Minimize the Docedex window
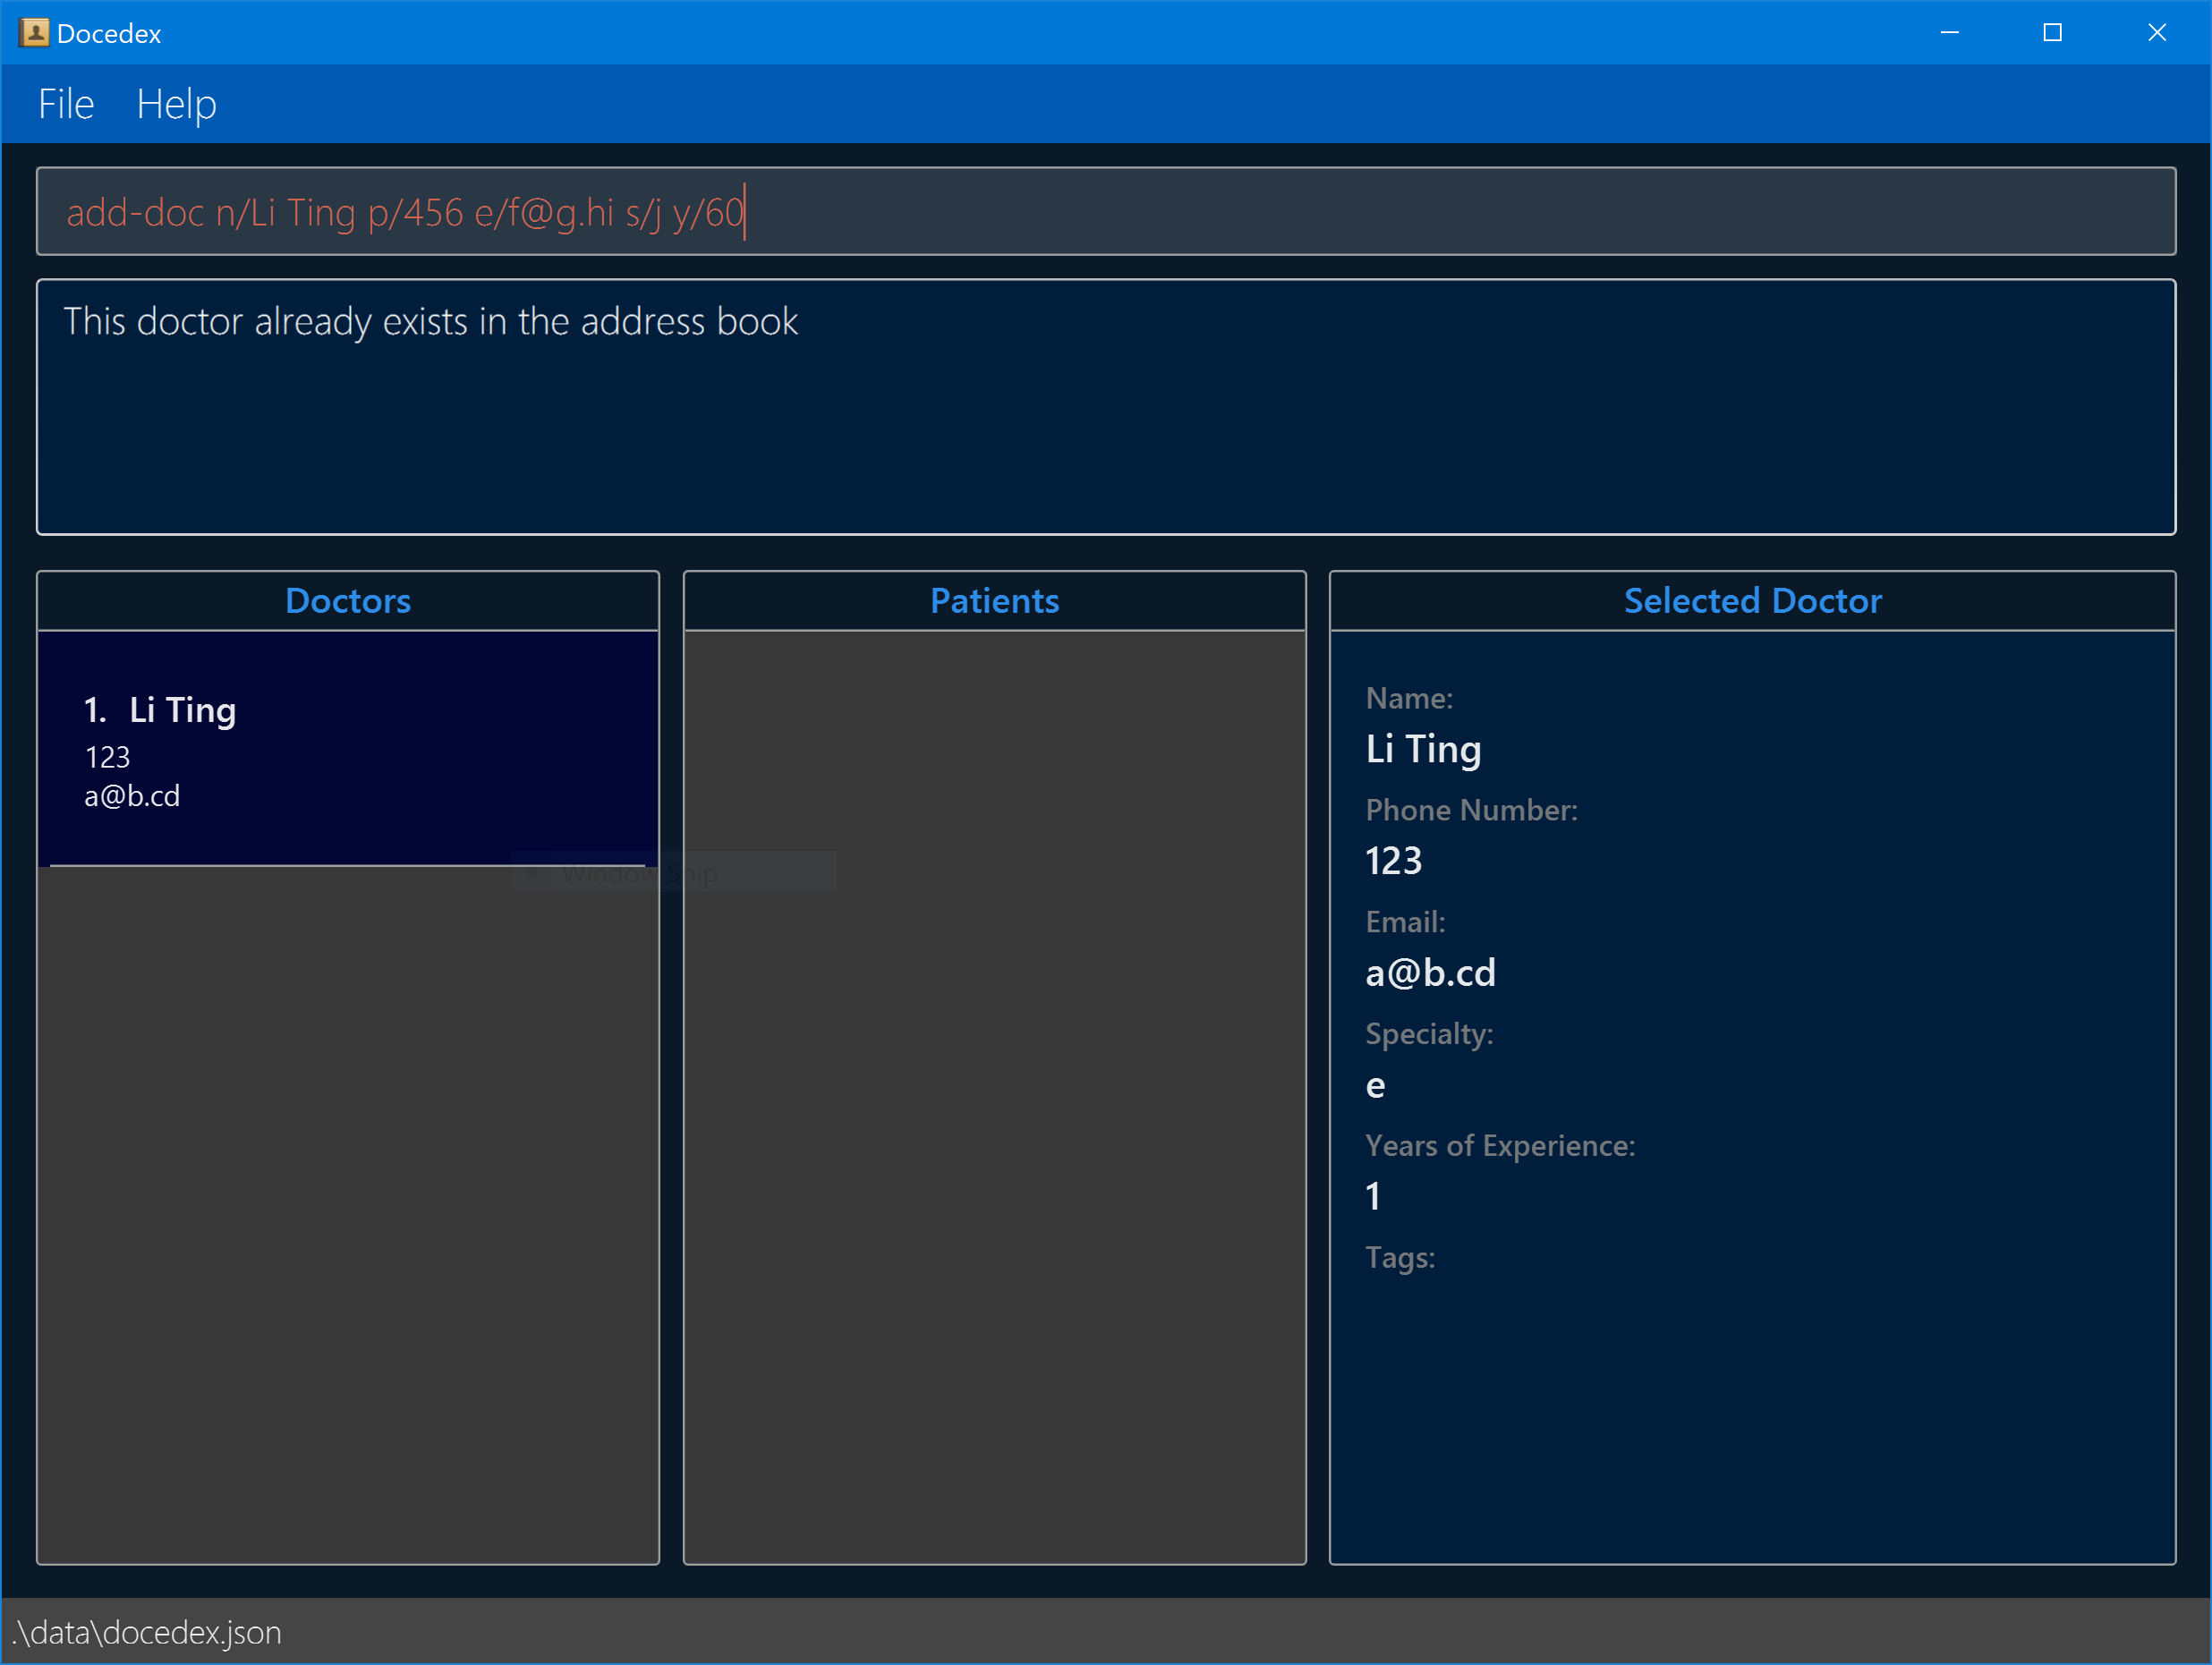2212x1665 pixels. [x=1949, y=33]
